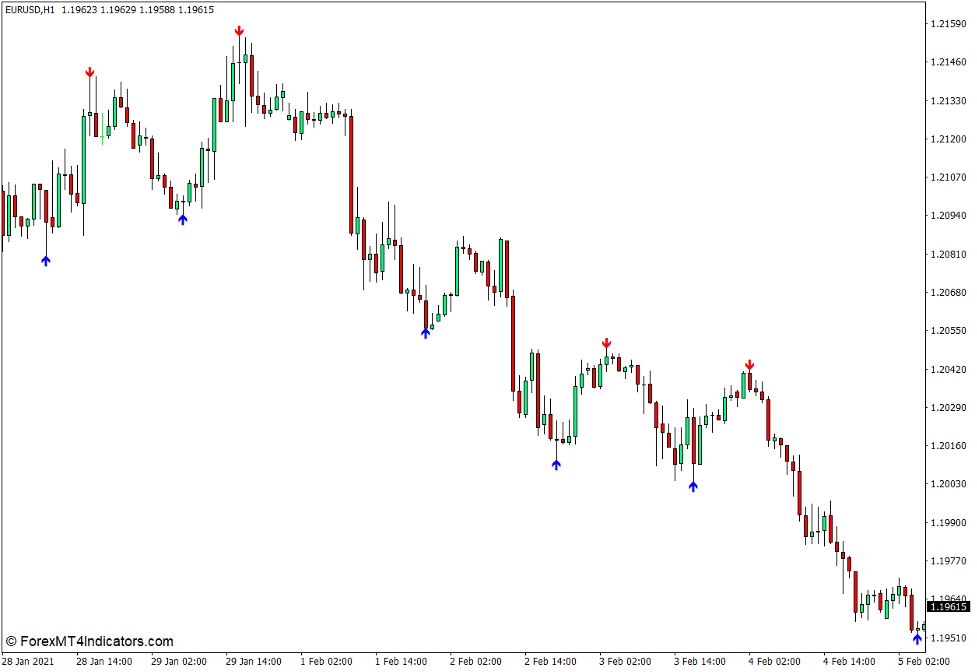Select the red down arrow above 28 Jan 14:00
This screenshot has width=977, height=672.
(x=90, y=73)
